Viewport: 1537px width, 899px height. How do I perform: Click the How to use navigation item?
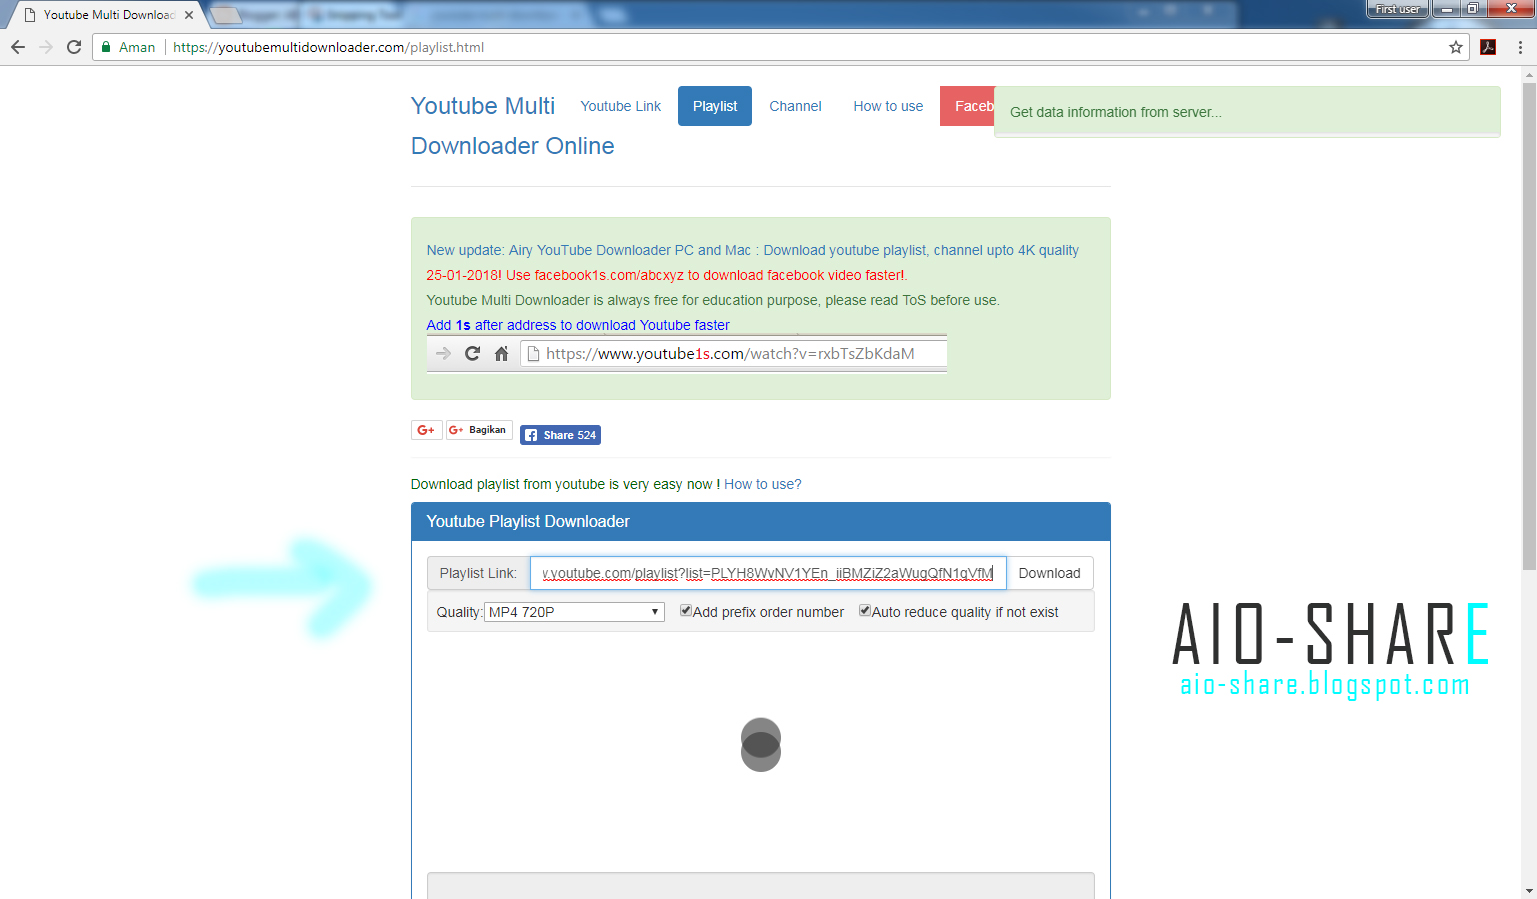(887, 105)
